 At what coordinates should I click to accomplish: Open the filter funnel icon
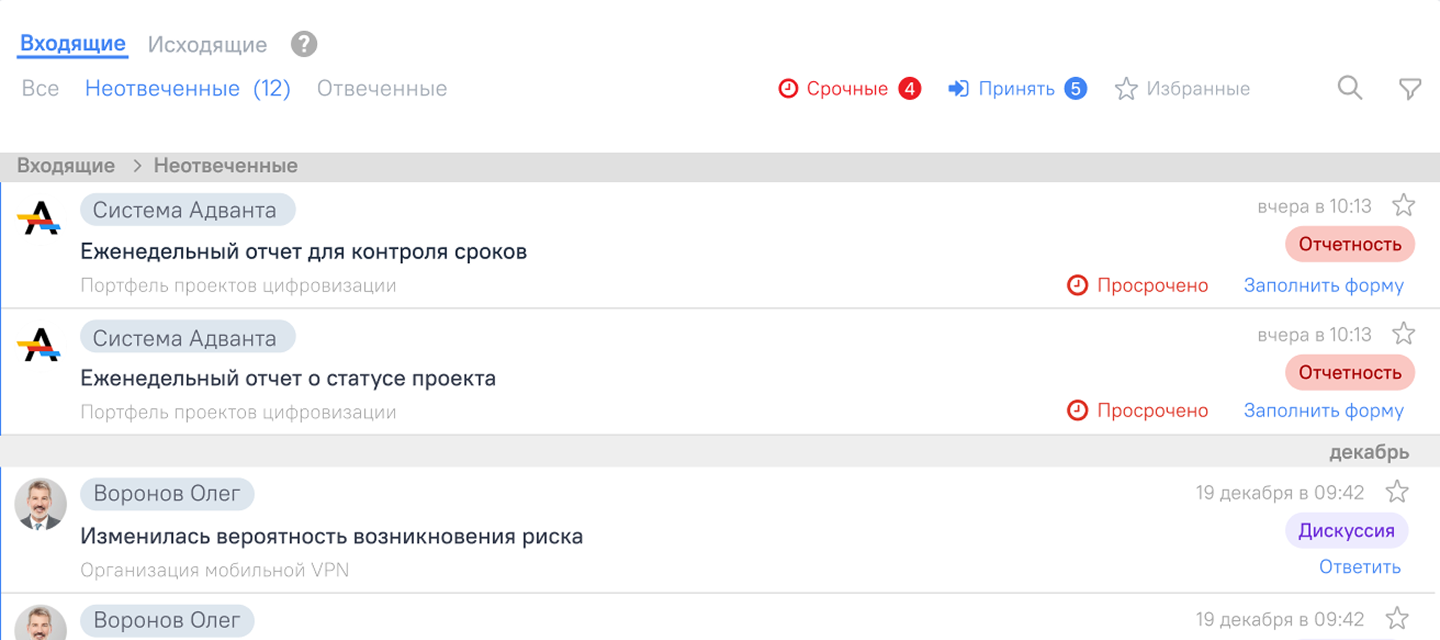[x=1410, y=90]
